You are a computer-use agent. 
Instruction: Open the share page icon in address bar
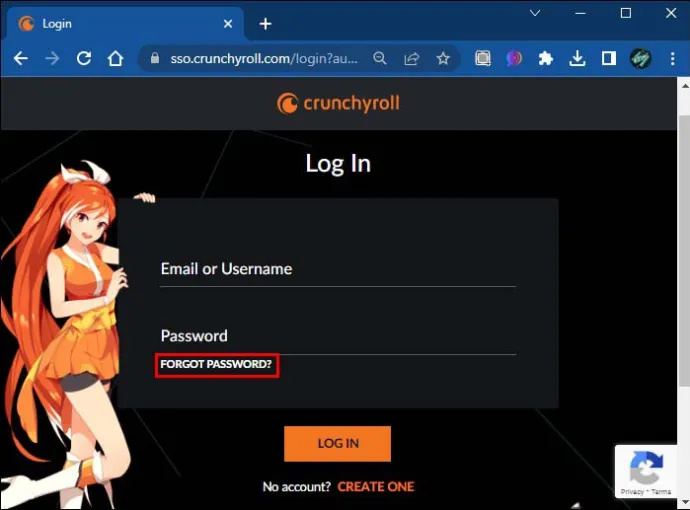[x=411, y=58]
